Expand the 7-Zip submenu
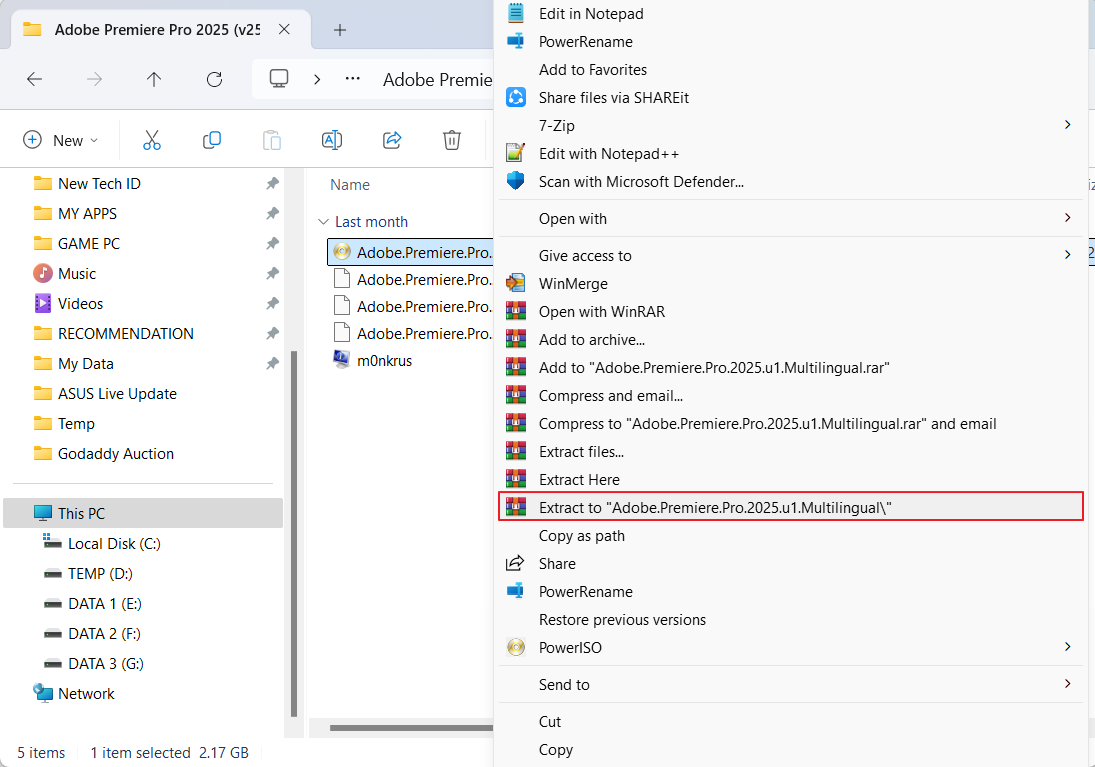The image size is (1095, 767). pos(1067,124)
